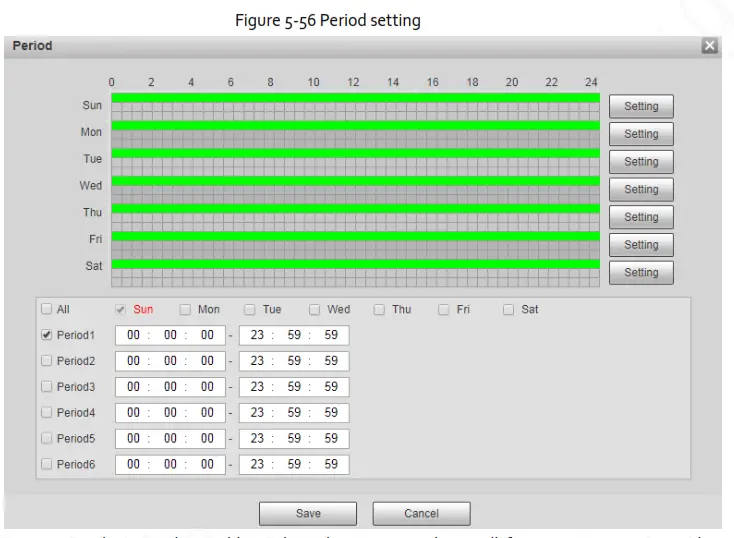Screen dimensions: 734x538
Task: Enable the Sat day checkbox
Action: [x=508, y=310]
